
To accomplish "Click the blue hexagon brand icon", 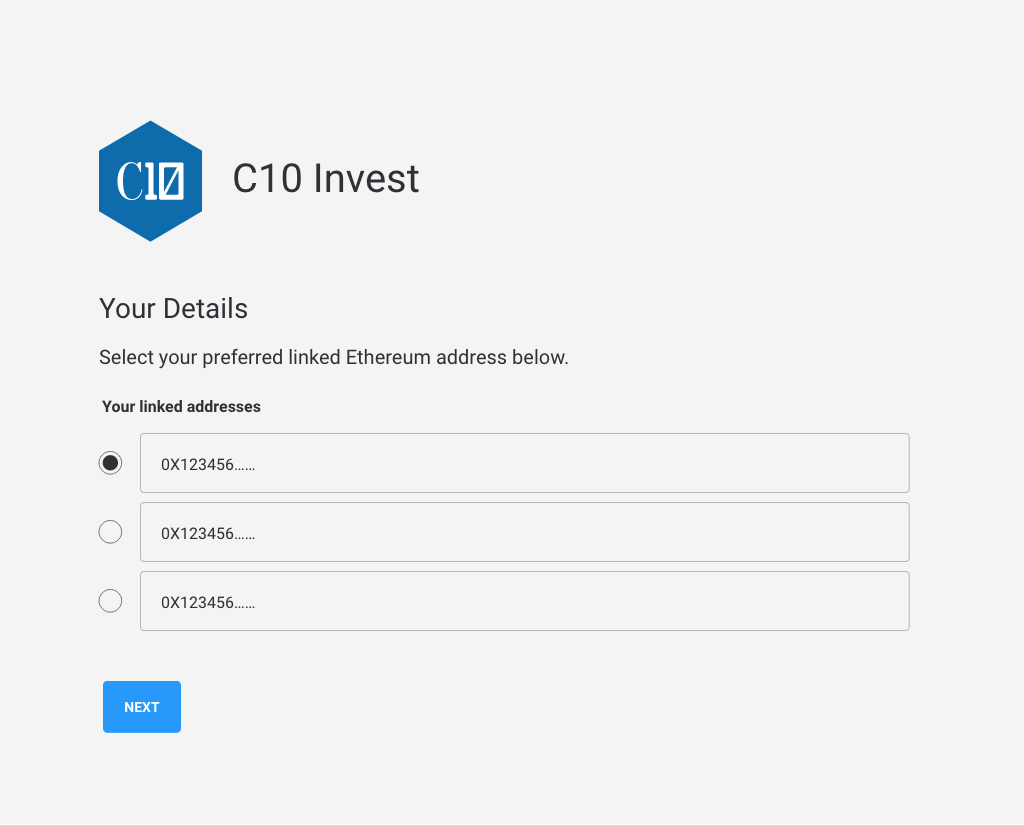I will 150,181.
